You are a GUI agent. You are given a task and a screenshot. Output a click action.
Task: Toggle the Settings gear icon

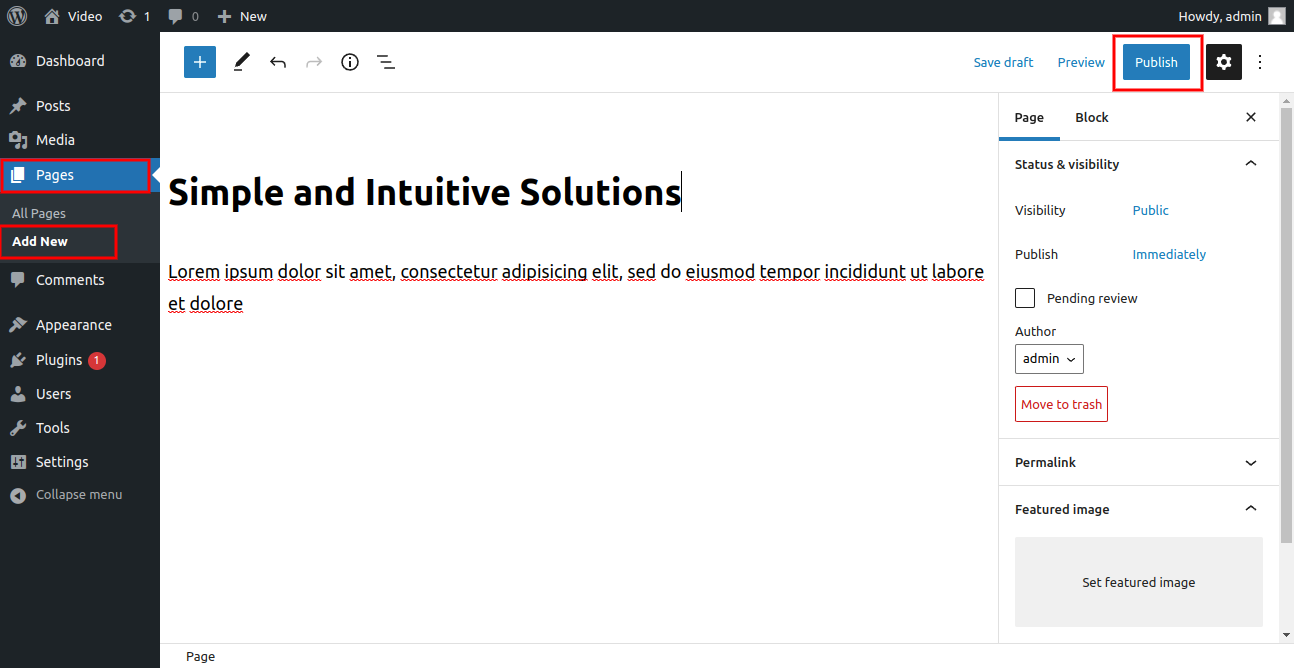pyautogui.click(x=1224, y=62)
